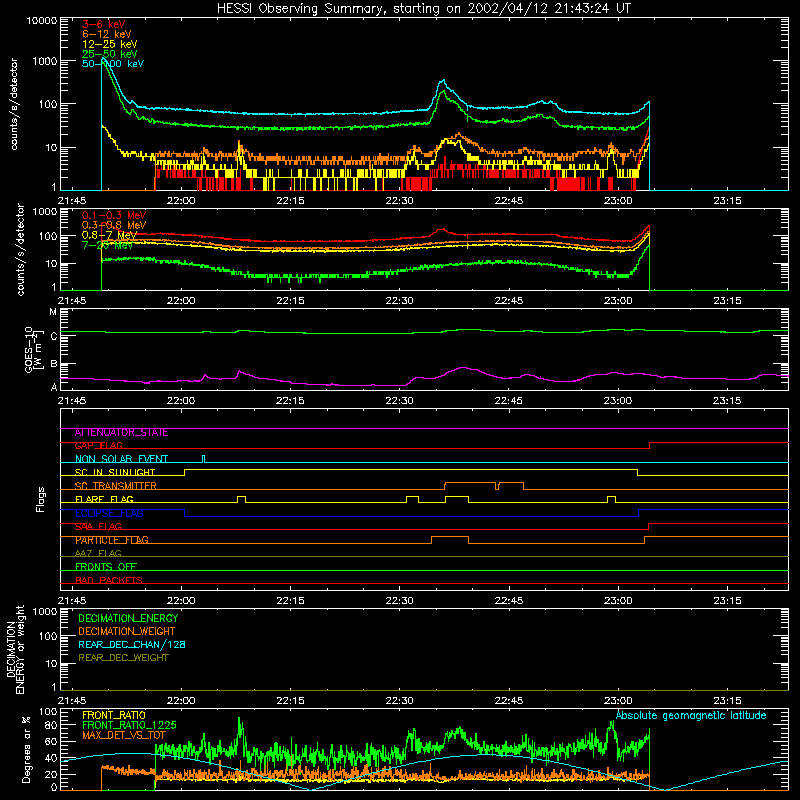Click the red "0.1-0.3 MeV" legend label
The width and height of the screenshot is (800, 800).
(x=114, y=215)
